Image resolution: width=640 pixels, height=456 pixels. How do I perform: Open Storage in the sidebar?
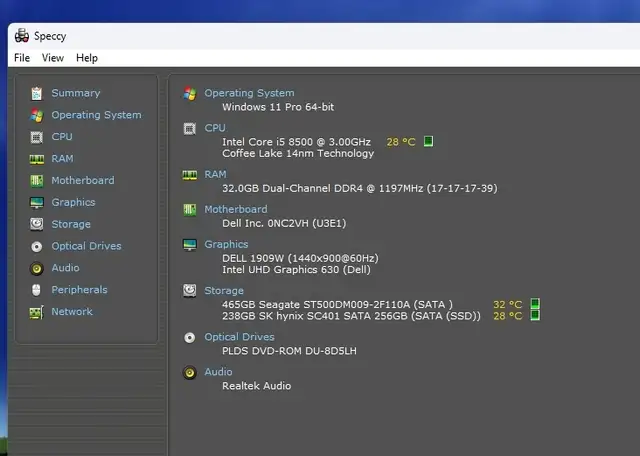71,224
